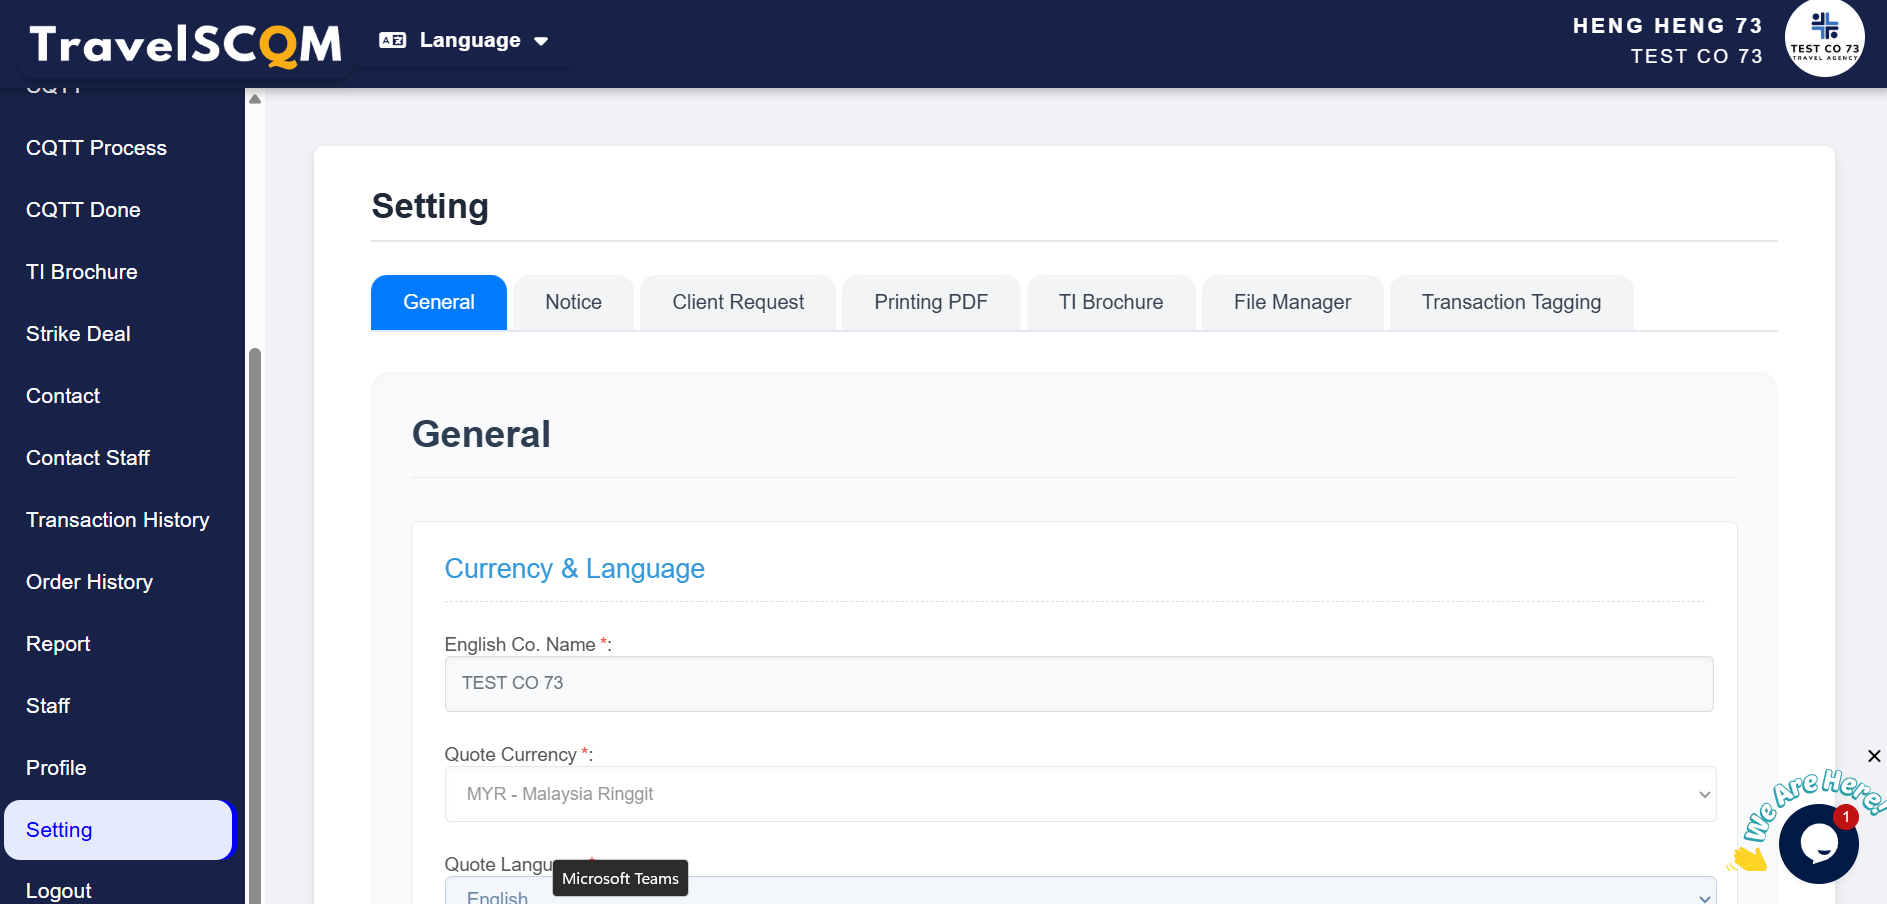Switch to the Notice tab
This screenshot has width=1887, height=904.
(573, 302)
